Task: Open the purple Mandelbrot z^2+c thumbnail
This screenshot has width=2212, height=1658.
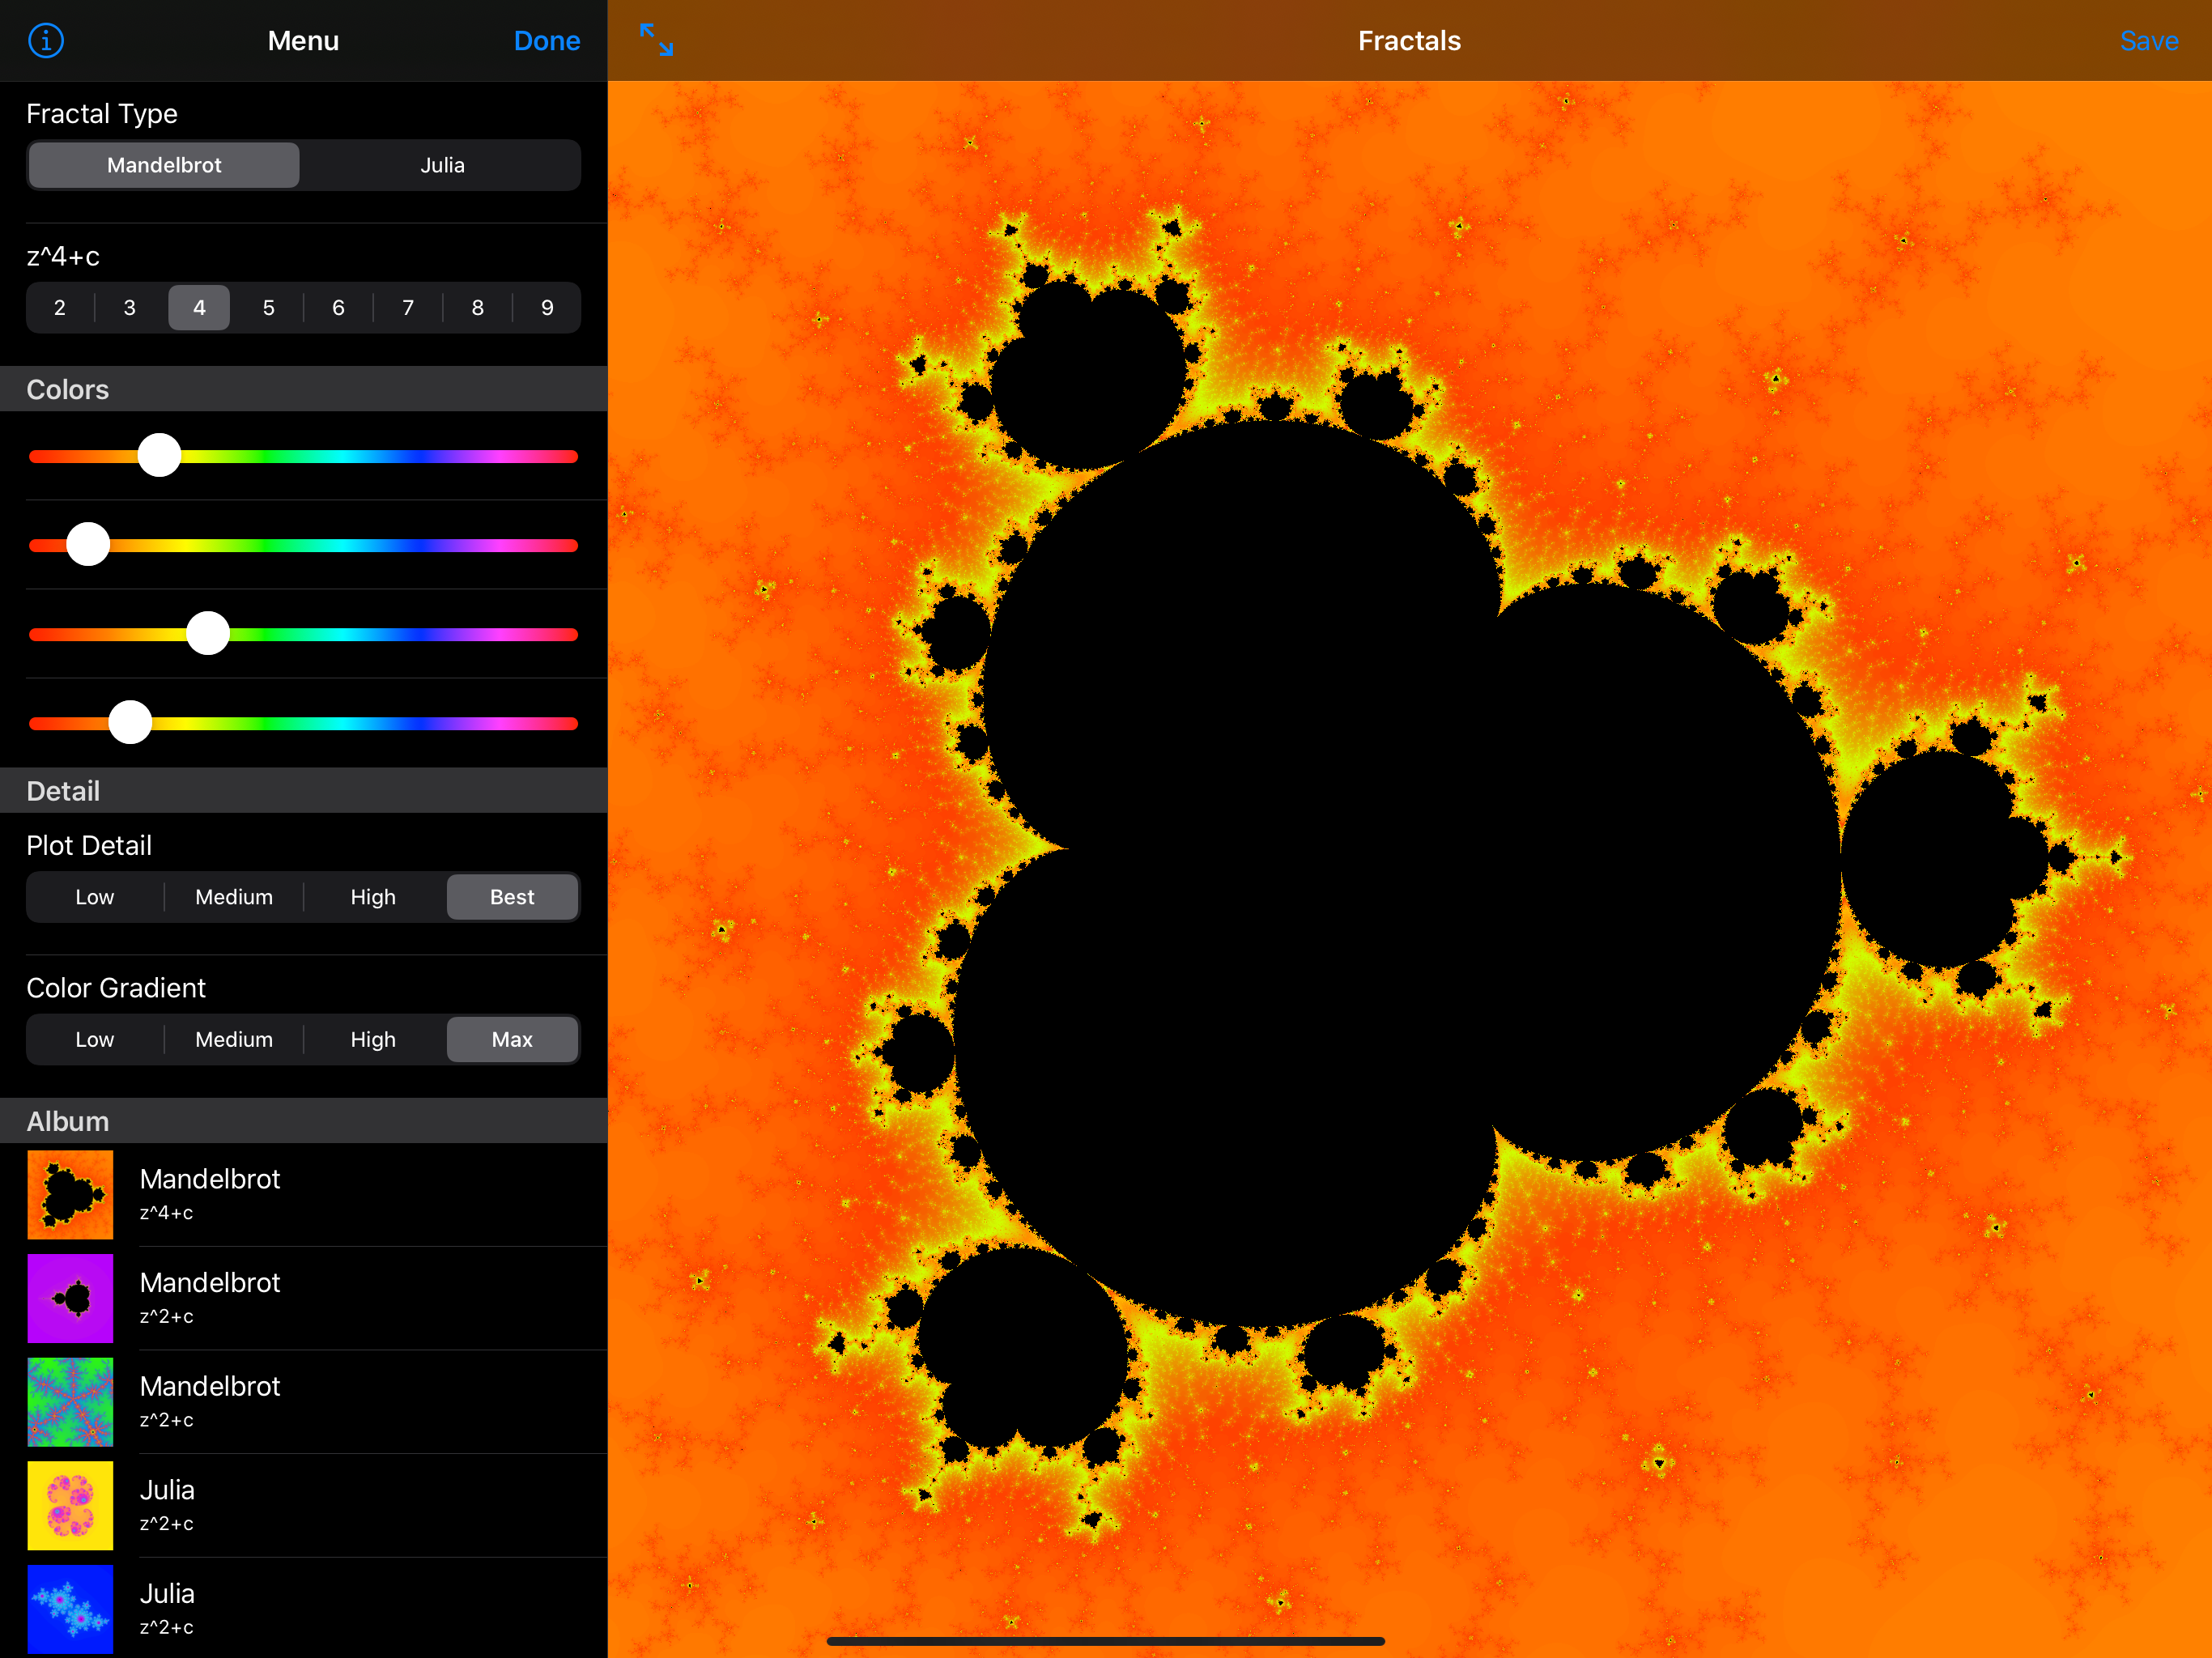Action: [70, 1298]
